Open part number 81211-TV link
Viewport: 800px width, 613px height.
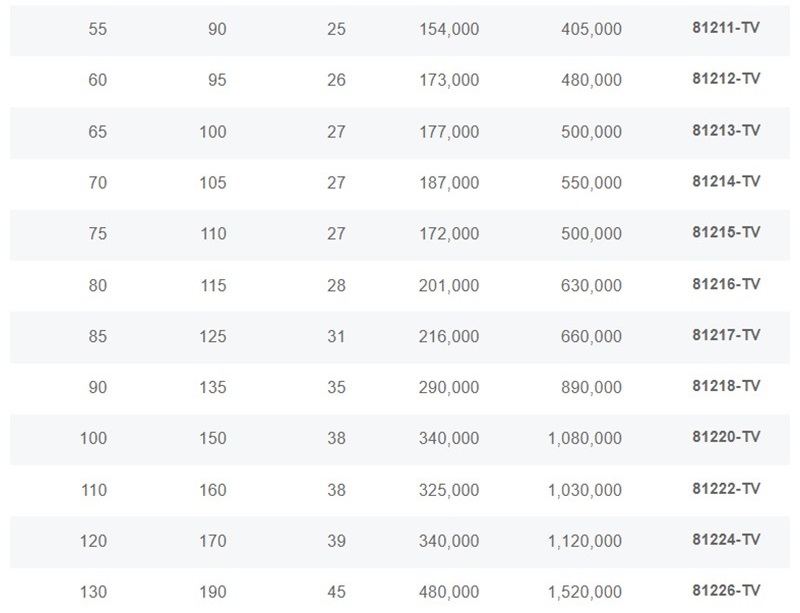click(726, 28)
